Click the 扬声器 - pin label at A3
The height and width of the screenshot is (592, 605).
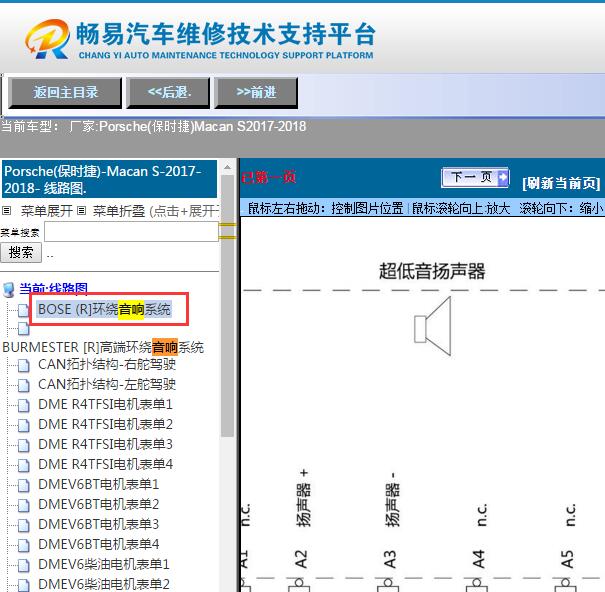pos(392,499)
